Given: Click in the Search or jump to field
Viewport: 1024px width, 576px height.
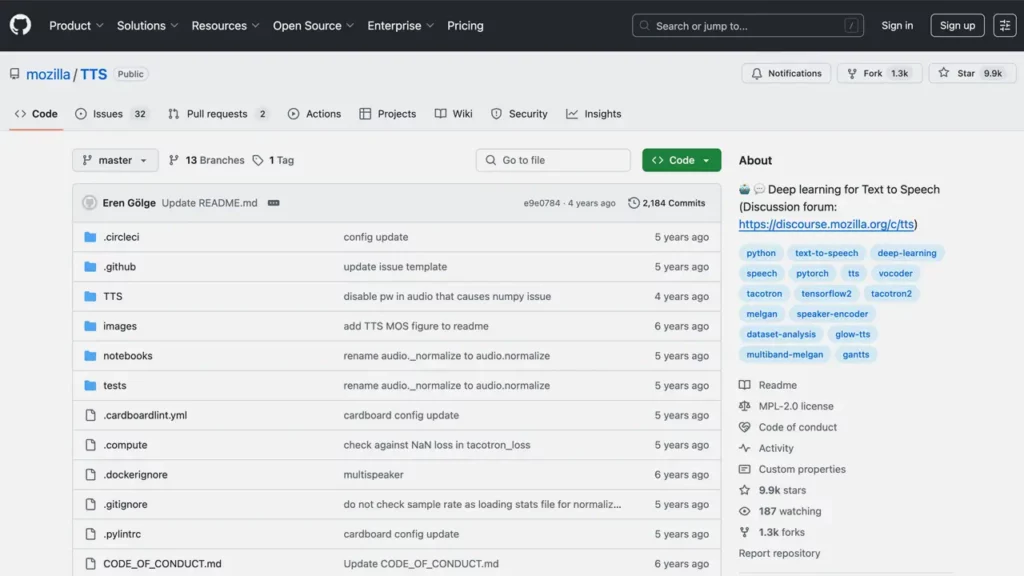Looking at the screenshot, I should pos(748,25).
